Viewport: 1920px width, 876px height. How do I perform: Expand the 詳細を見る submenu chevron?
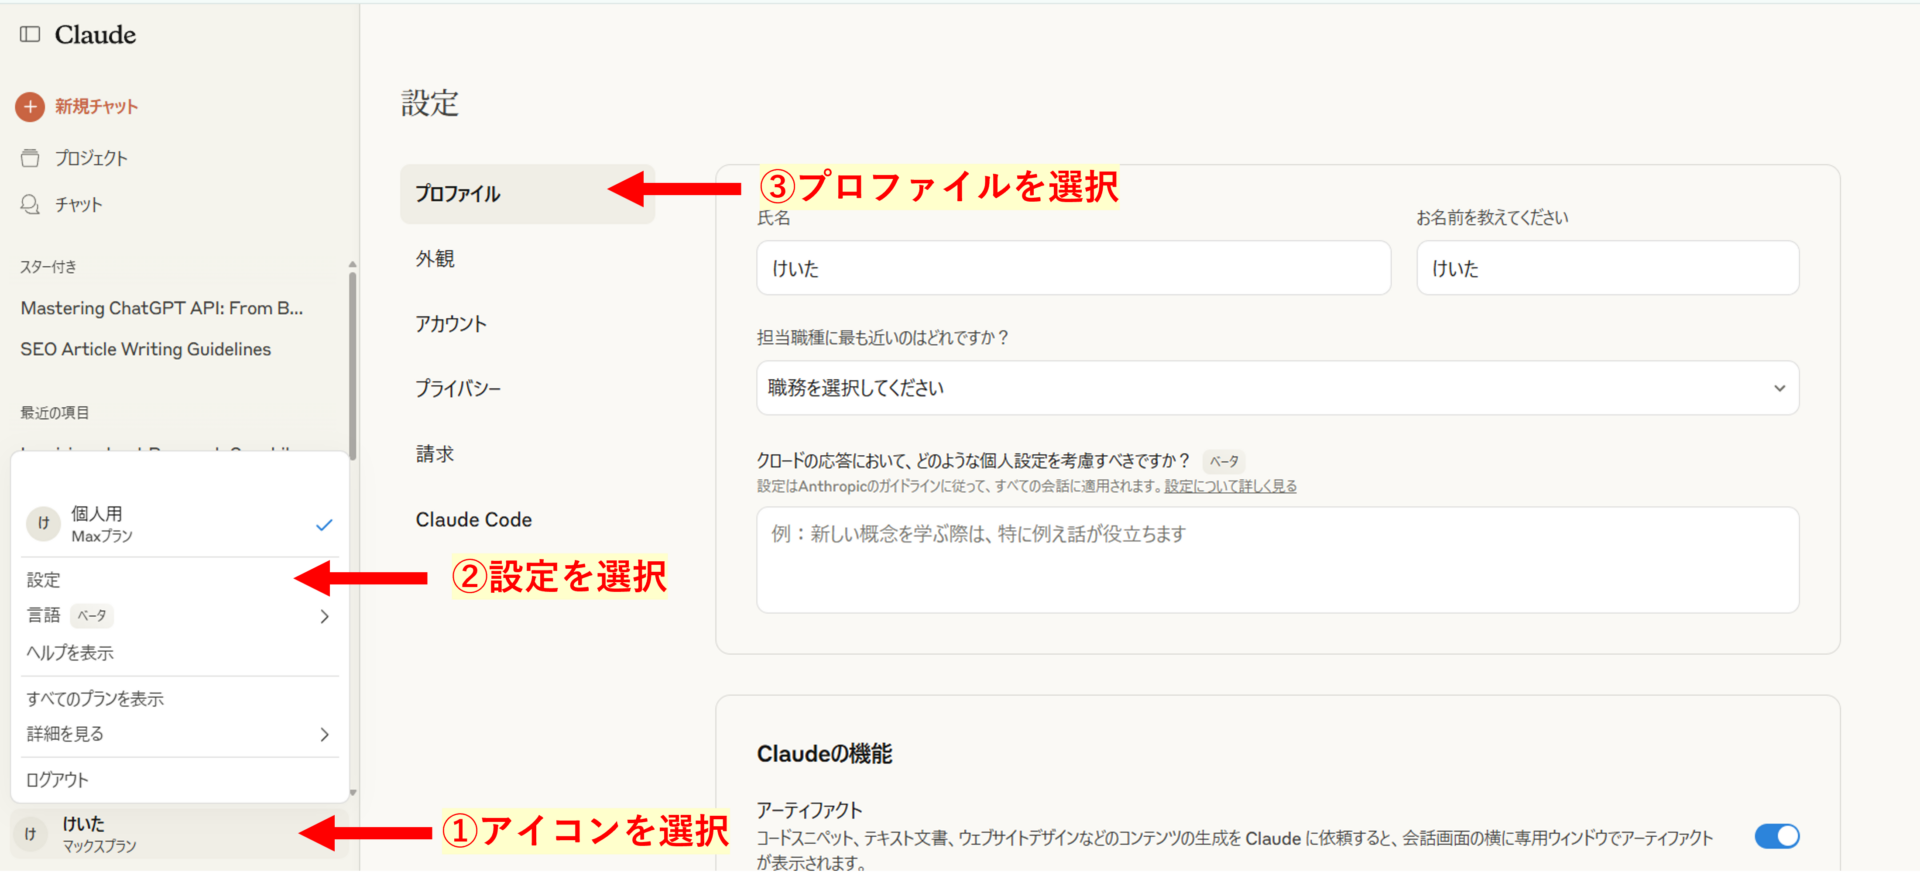click(324, 734)
